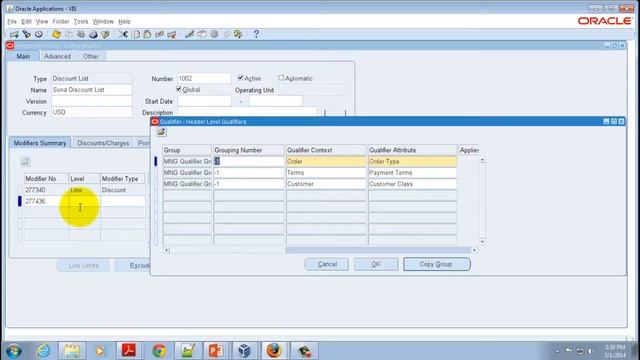Enable the Automatic checkbox
Screen dimensions: 640x360
281,78
